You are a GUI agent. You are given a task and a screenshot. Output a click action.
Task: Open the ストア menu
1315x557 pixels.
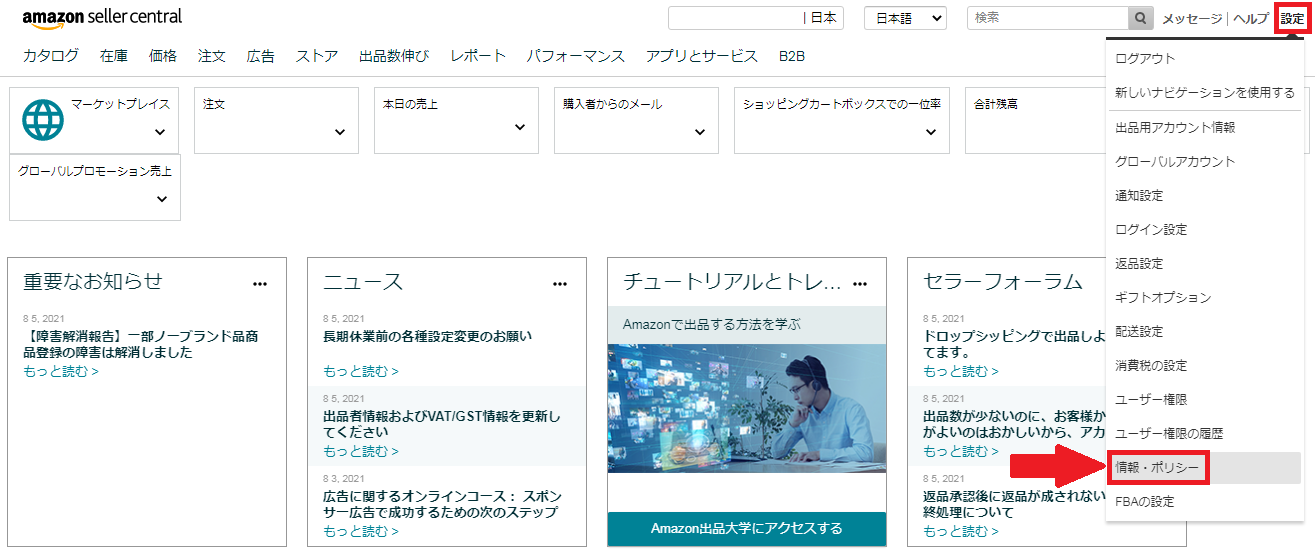317,56
